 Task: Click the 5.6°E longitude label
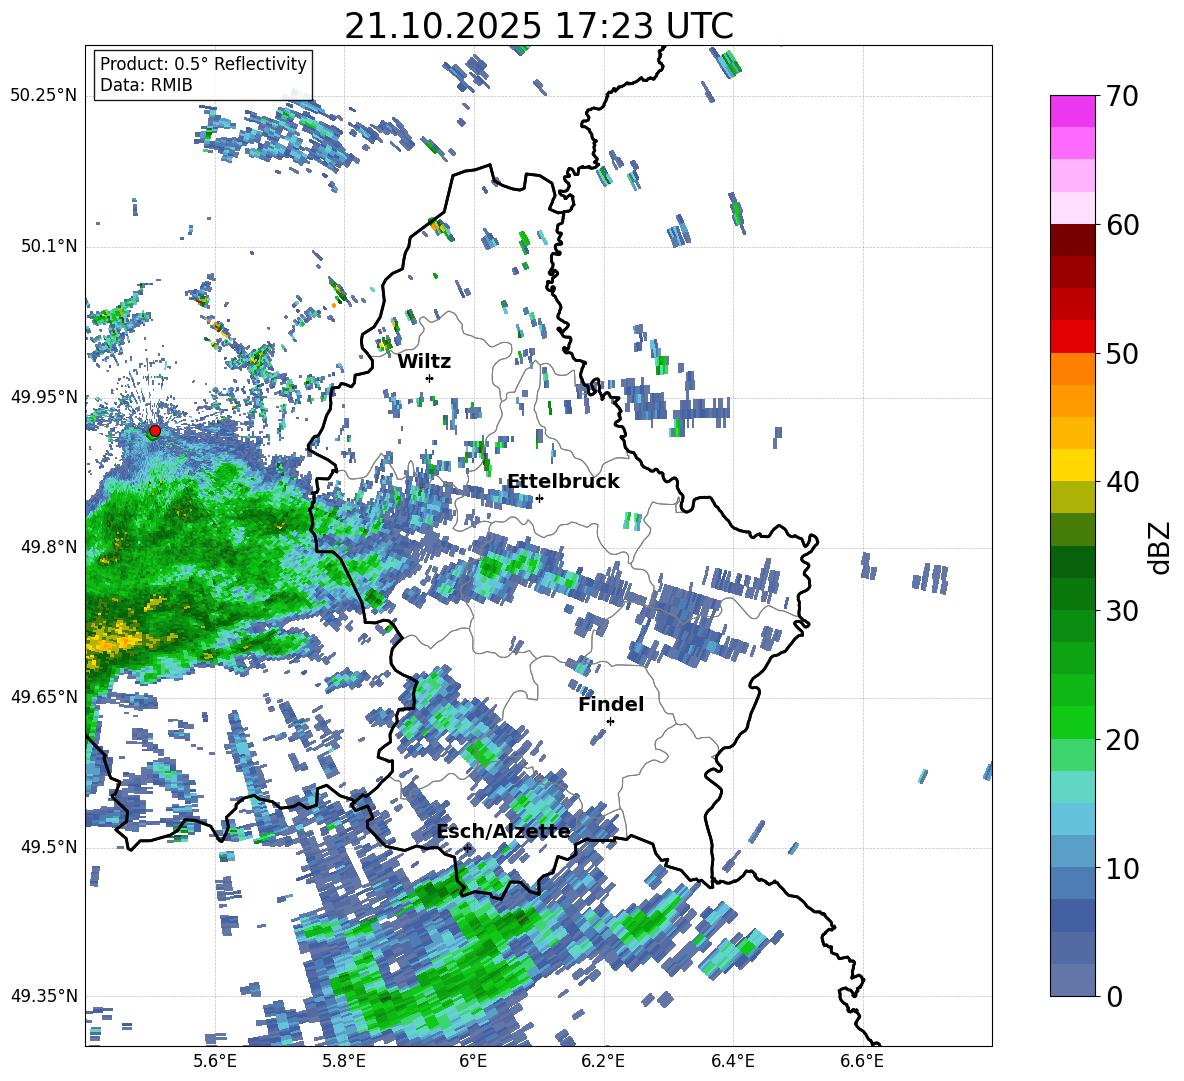(x=215, y=1061)
